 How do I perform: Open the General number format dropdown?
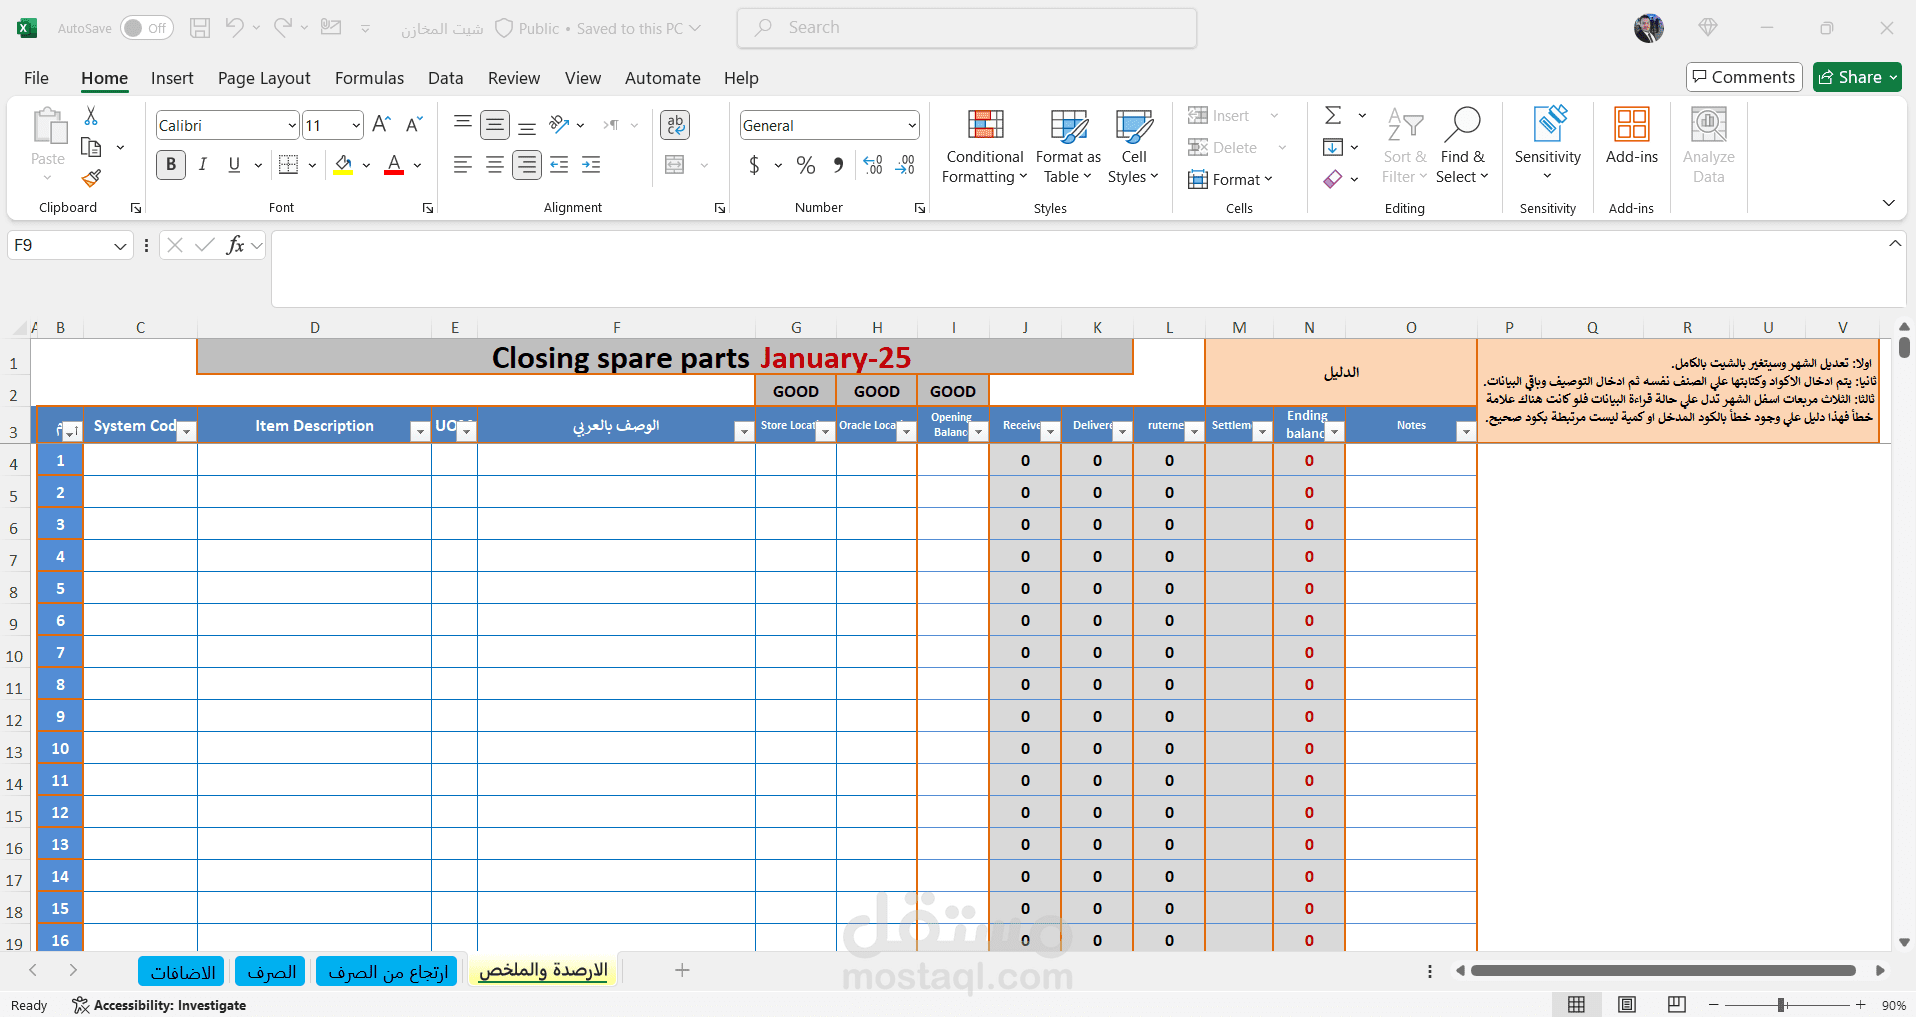point(912,126)
